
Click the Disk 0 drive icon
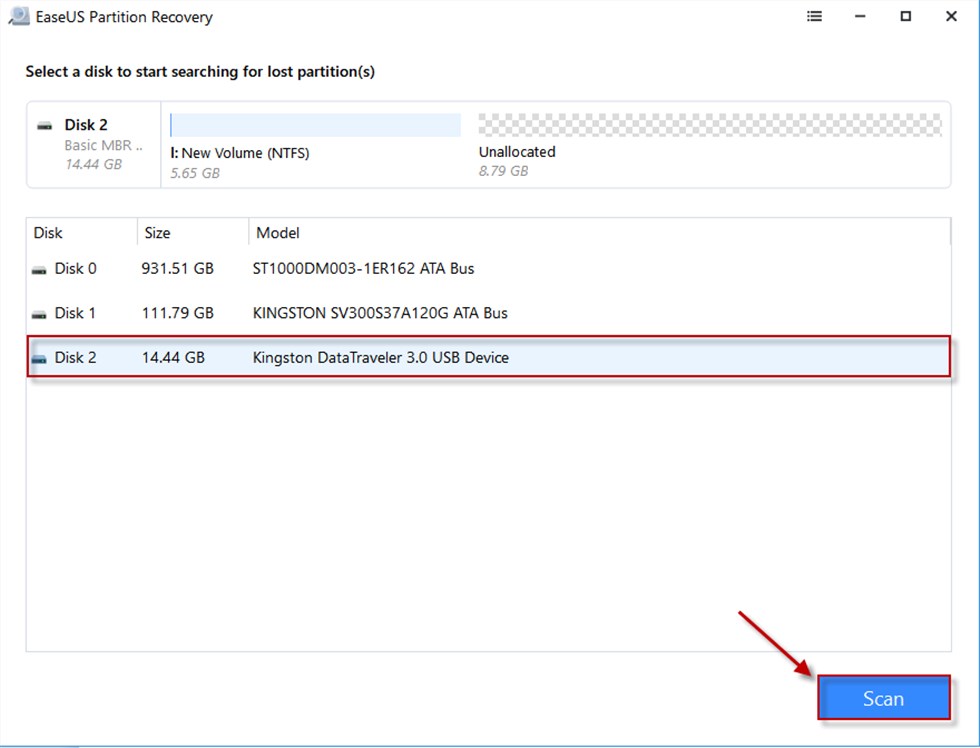39,270
